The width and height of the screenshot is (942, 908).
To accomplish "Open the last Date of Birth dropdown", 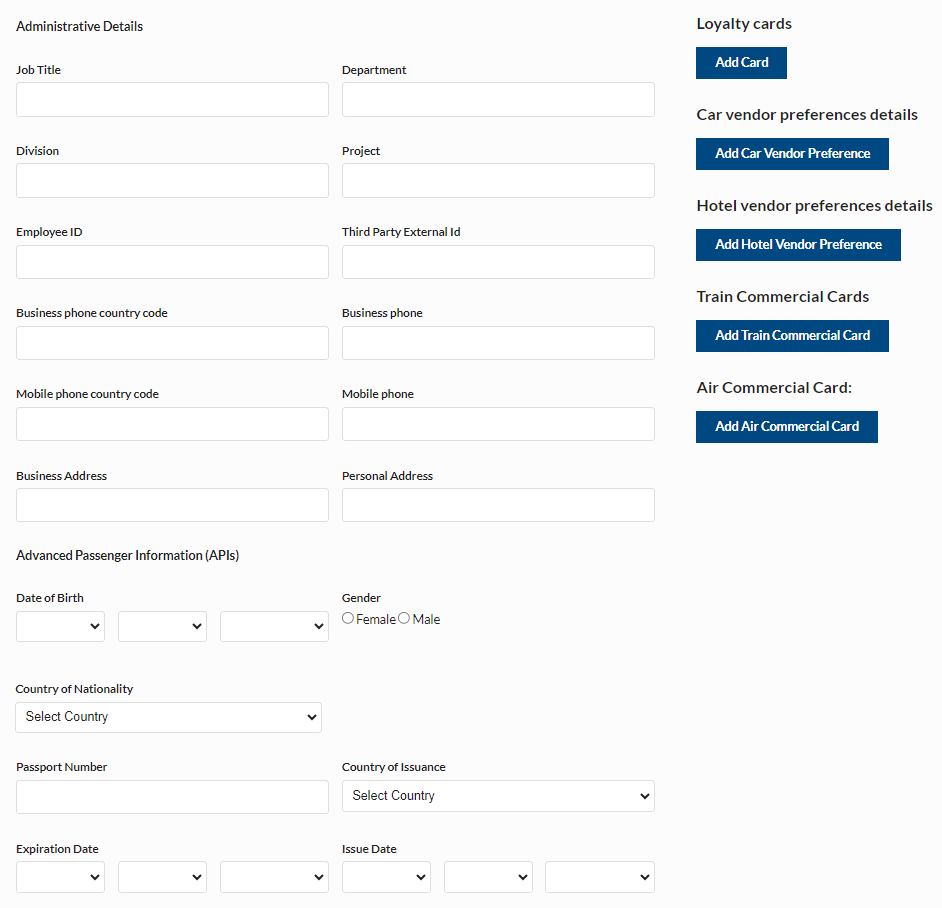I will [x=274, y=626].
